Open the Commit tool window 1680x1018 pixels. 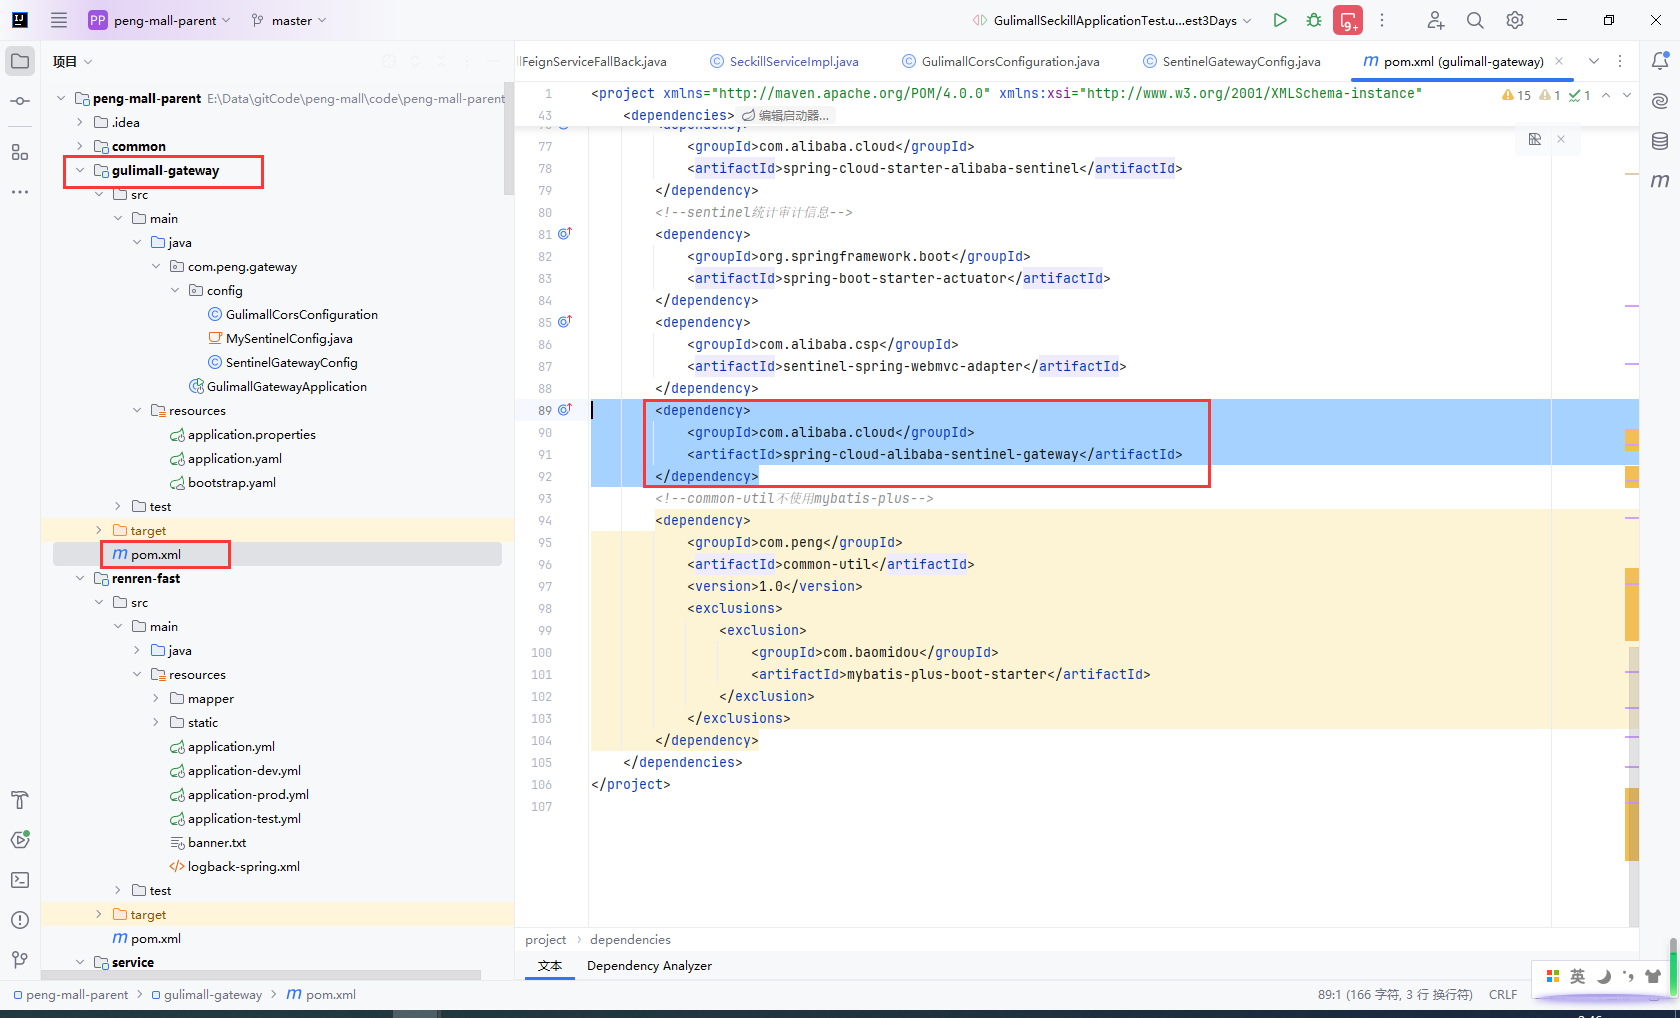(x=20, y=101)
